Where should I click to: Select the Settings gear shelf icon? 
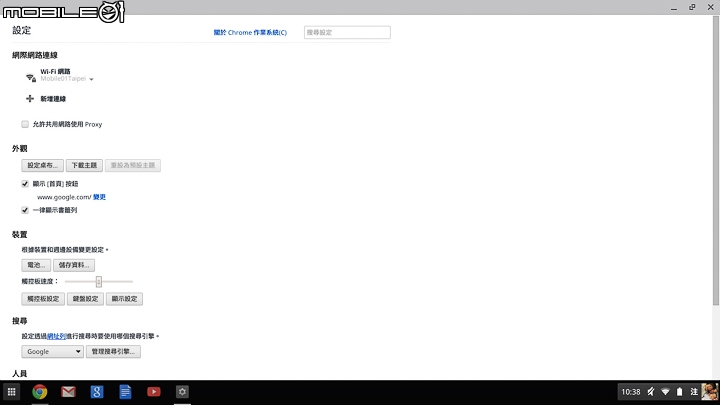(x=182, y=392)
